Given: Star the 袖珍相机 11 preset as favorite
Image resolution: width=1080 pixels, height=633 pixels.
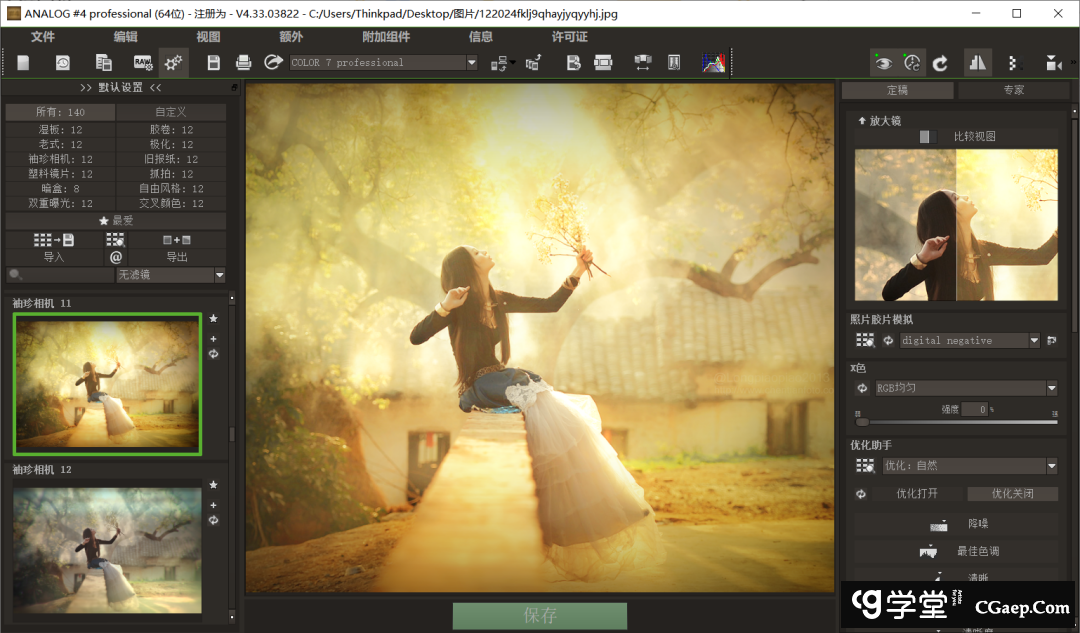Looking at the screenshot, I should pyautogui.click(x=213, y=319).
